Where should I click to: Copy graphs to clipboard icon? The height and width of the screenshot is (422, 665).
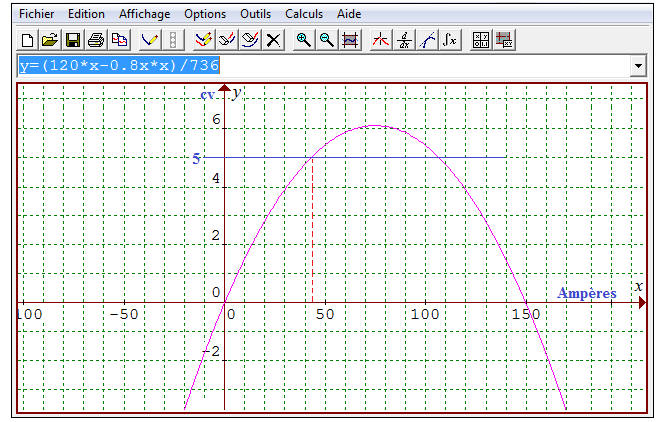click(x=119, y=40)
